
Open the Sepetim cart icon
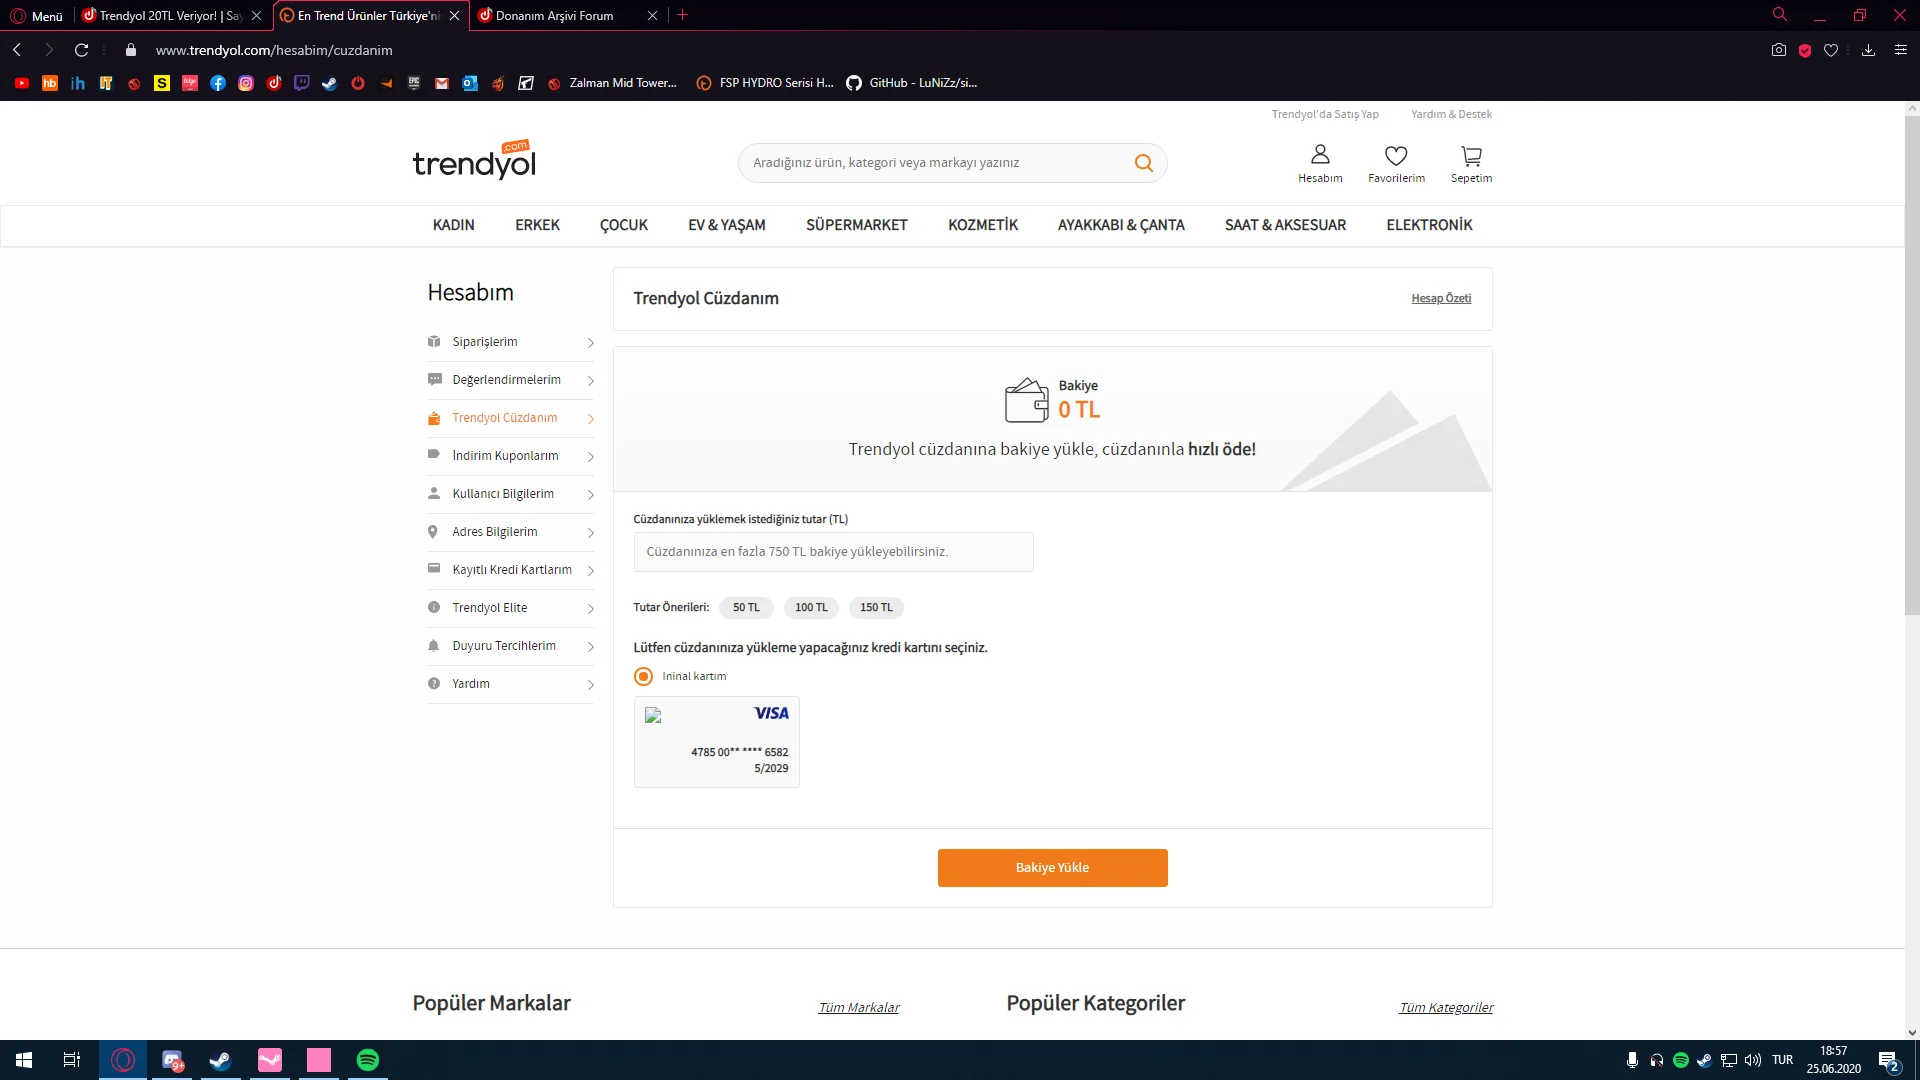coord(1471,155)
